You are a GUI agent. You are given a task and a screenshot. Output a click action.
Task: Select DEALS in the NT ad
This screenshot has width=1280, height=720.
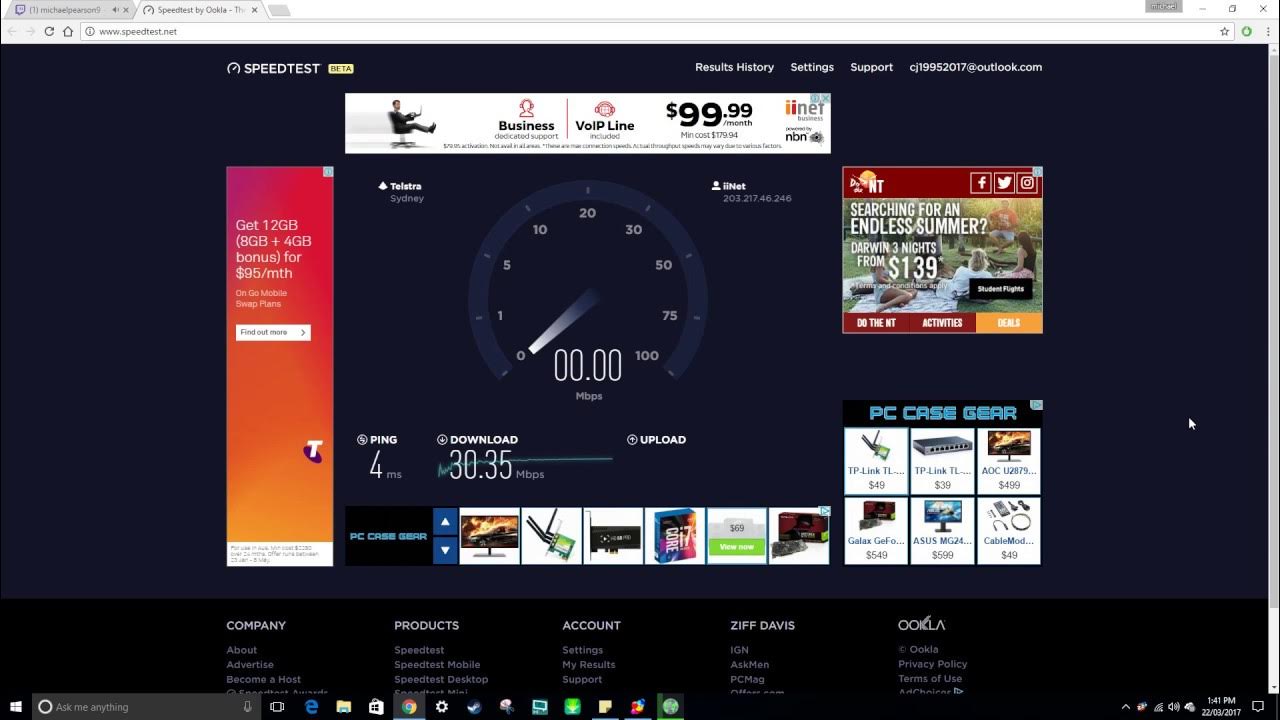[1009, 323]
